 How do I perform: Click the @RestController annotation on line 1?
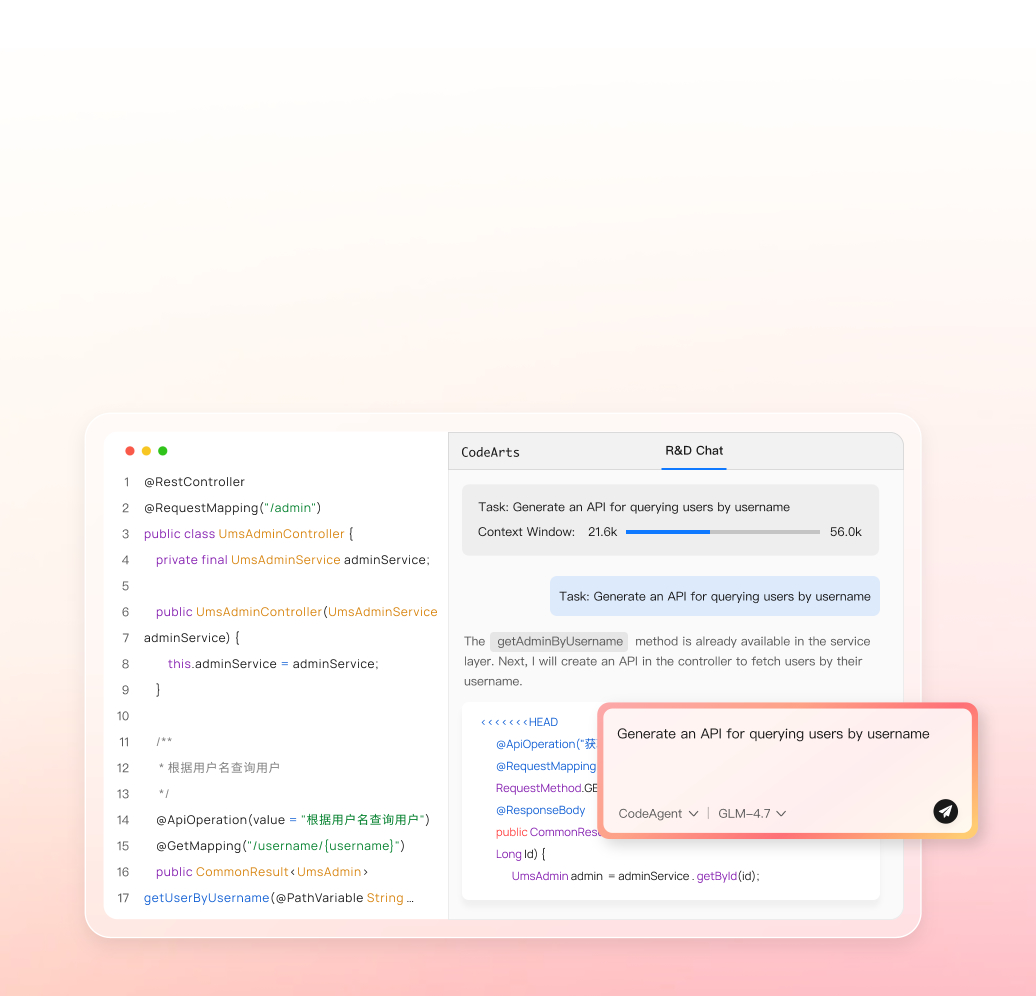pyautogui.click(x=194, y=482)
